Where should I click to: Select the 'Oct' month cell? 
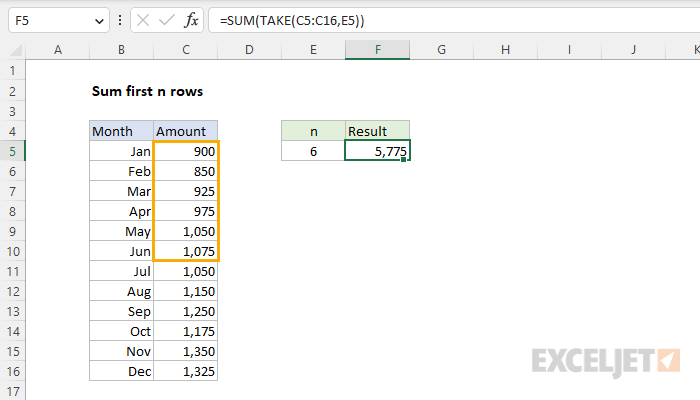(121, 331)
